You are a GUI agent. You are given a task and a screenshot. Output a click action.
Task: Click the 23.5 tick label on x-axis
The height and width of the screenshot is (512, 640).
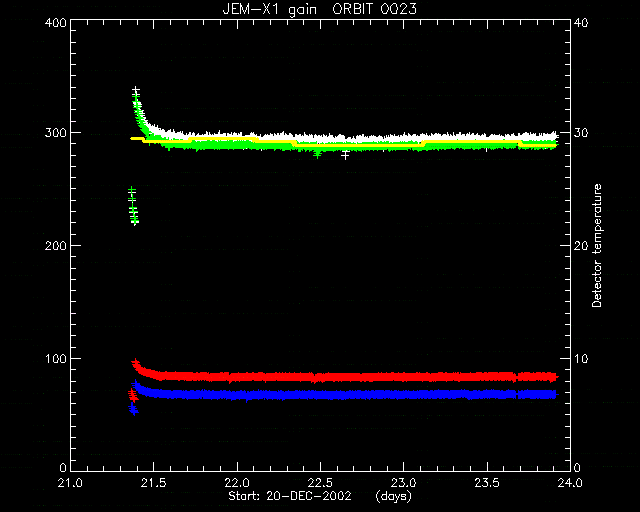coord(487,483)
